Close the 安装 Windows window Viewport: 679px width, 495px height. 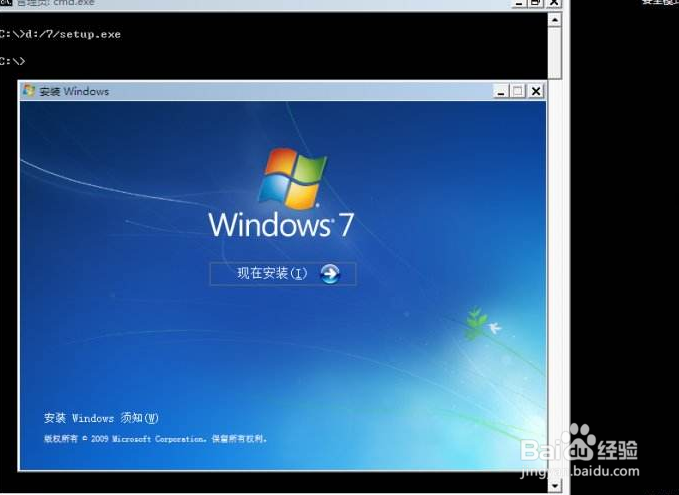(x=536, y=91)
